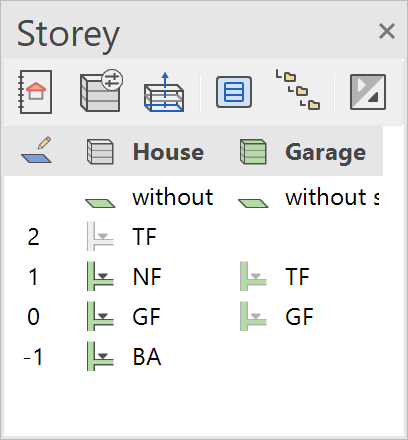The width and height of the screenshot is (408, 440).
Task: Select green Garage building icon
Action: [253, 152]
